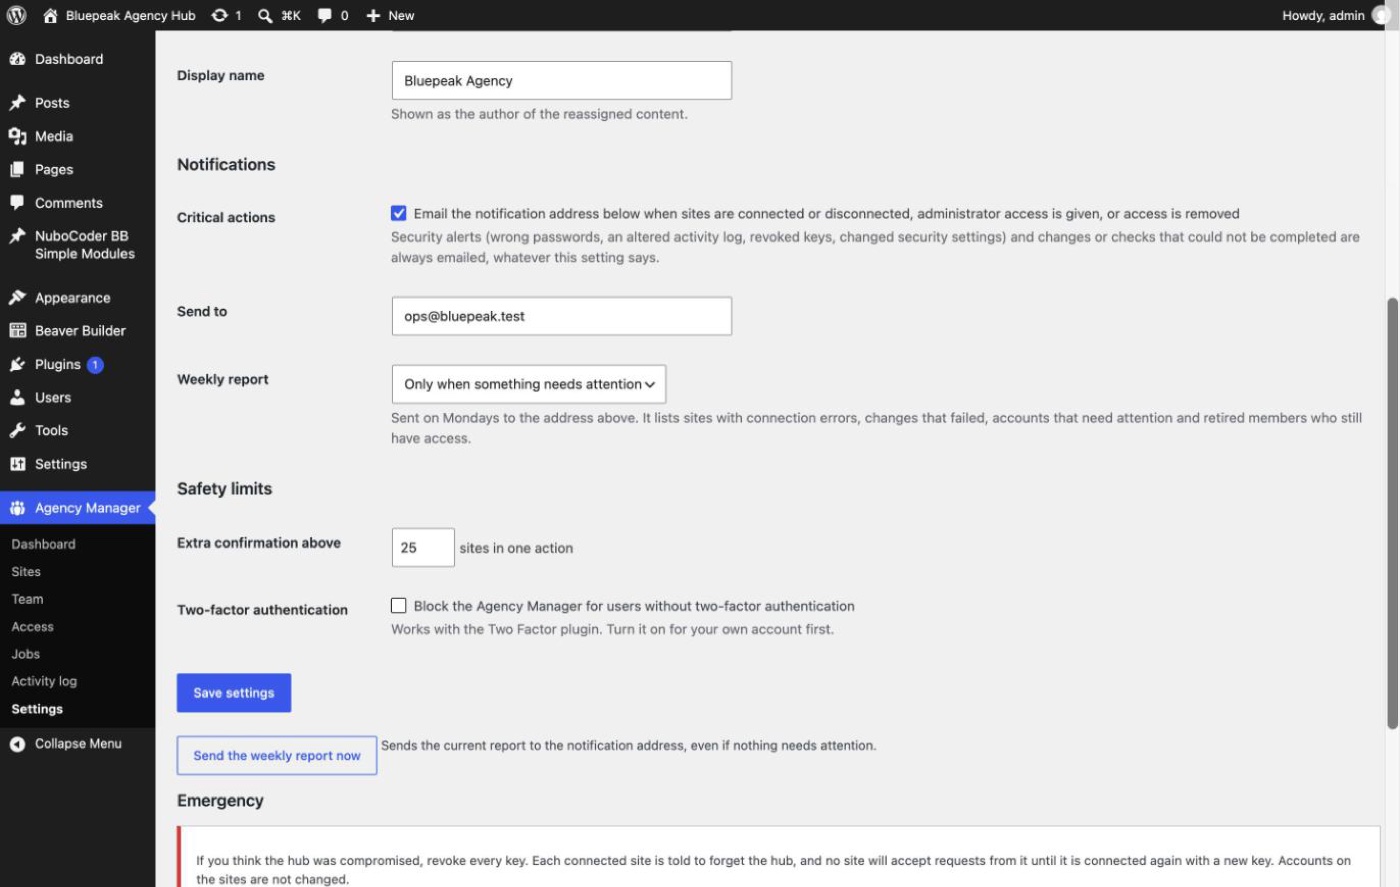Open the Access submenu item
The width and height of the screenshot is (1400, 887).
click(32, 626)
